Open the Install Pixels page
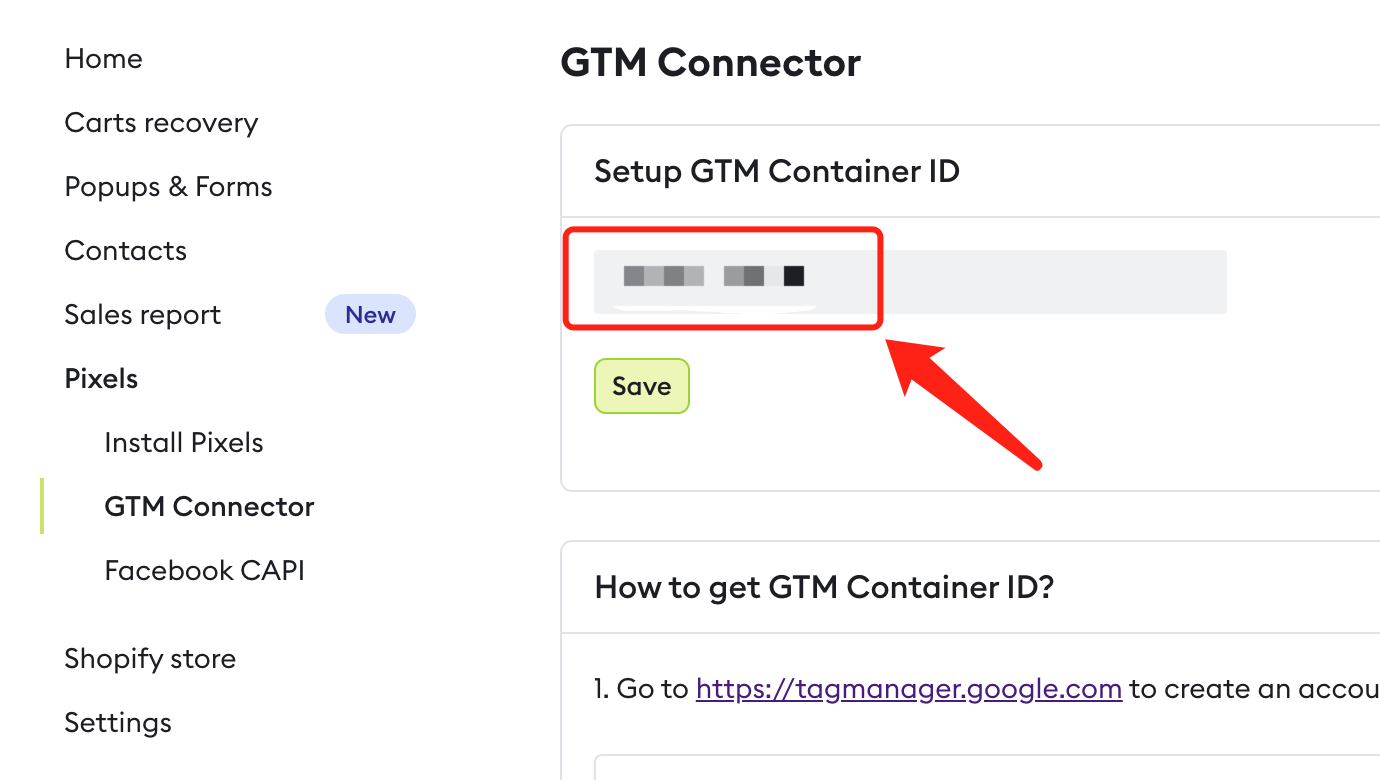The width and height of the screenshot is (1380, 780). coord(183,442)
